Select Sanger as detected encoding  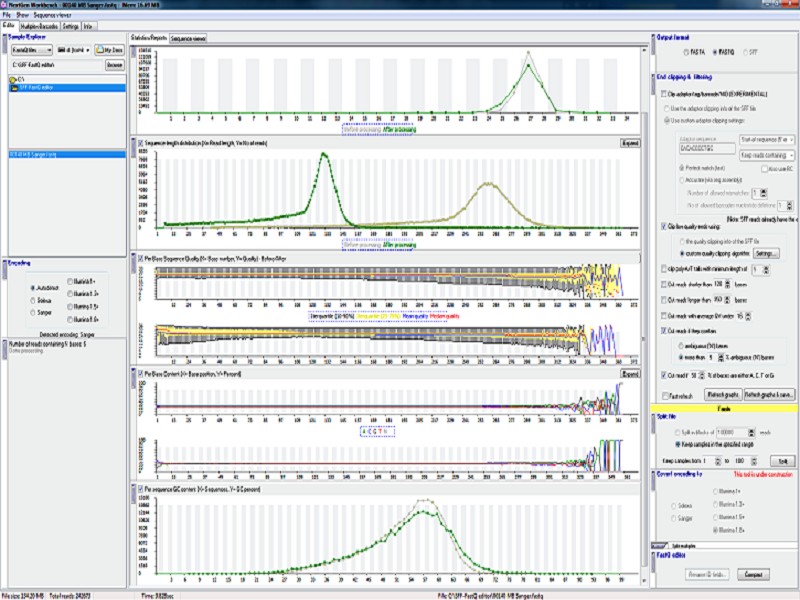(33, 312)
